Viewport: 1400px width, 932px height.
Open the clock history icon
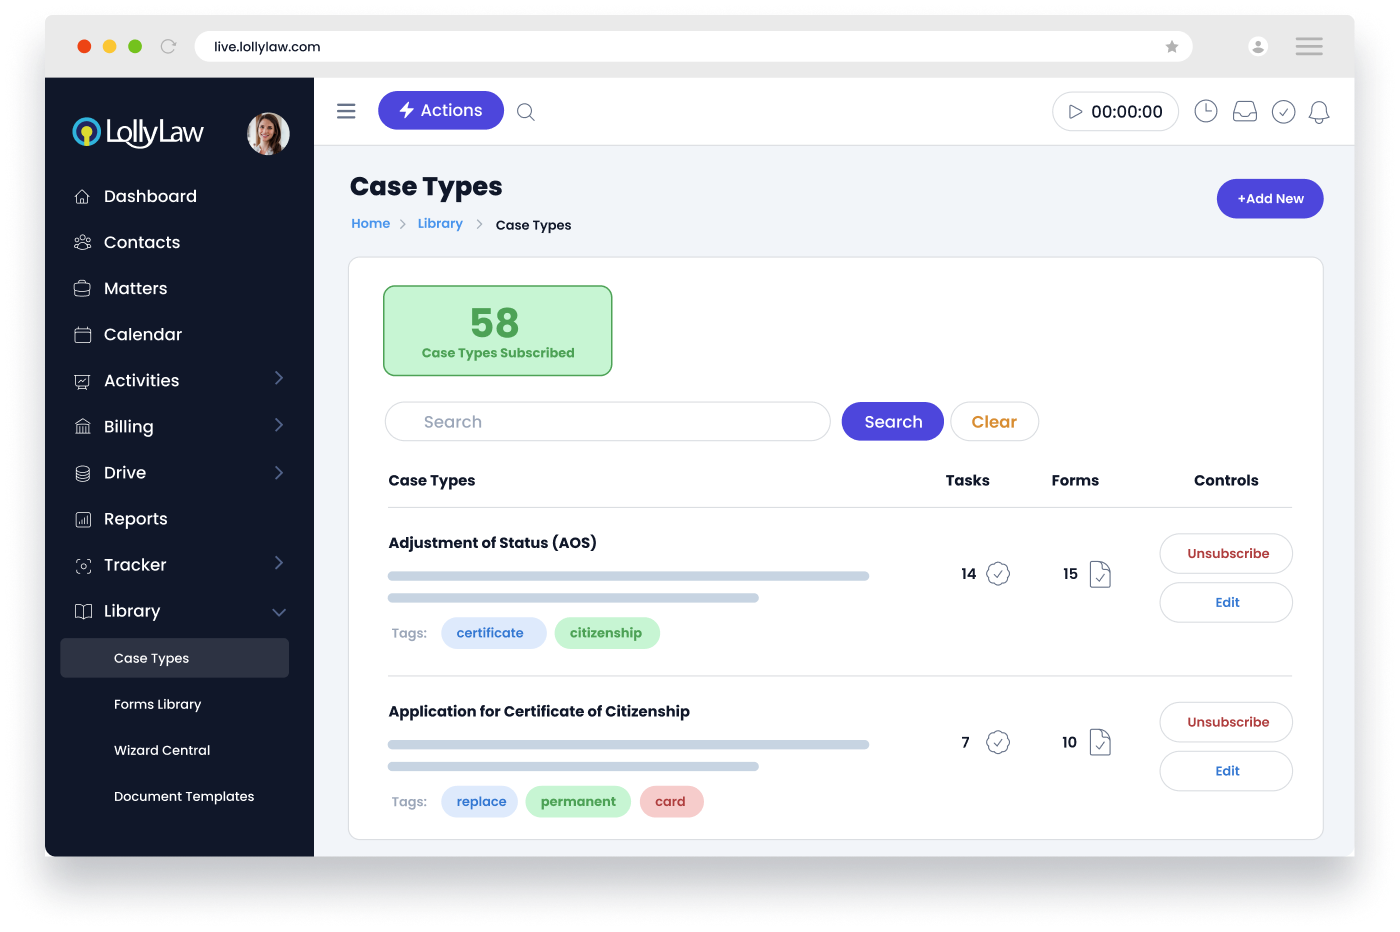[x=1206, y=112]
